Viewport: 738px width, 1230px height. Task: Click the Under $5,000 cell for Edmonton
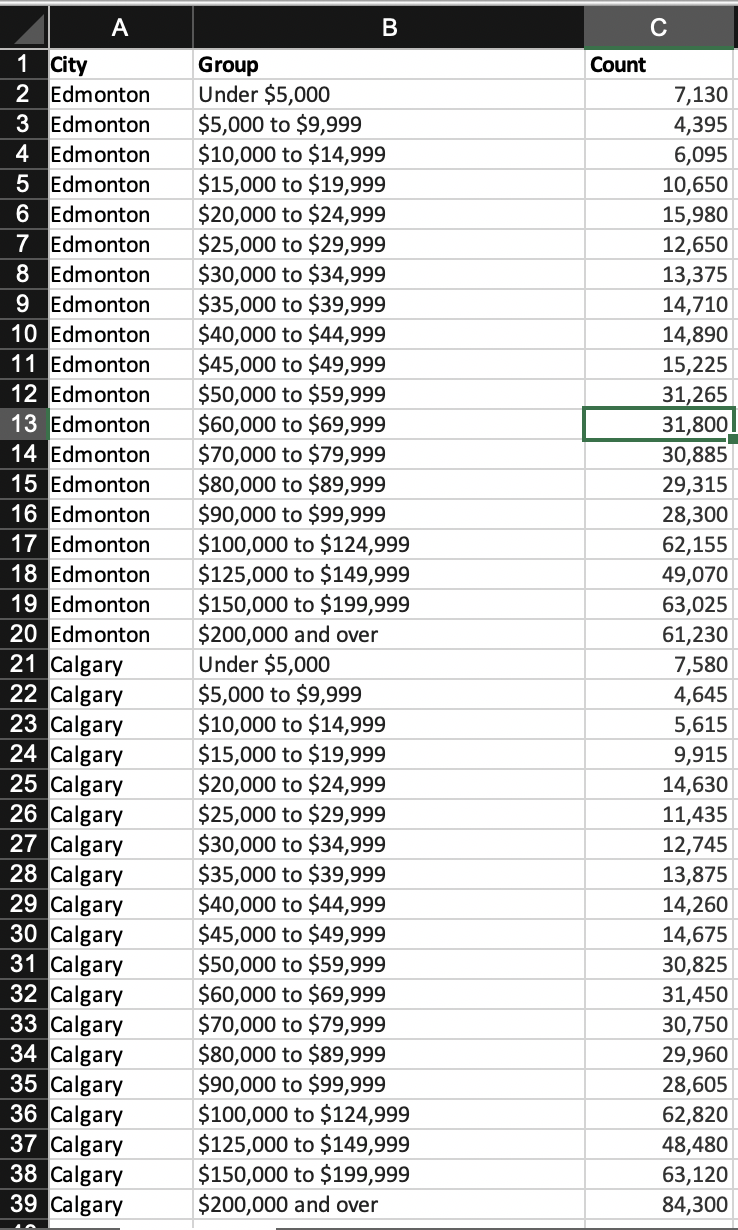click(388, 94)
